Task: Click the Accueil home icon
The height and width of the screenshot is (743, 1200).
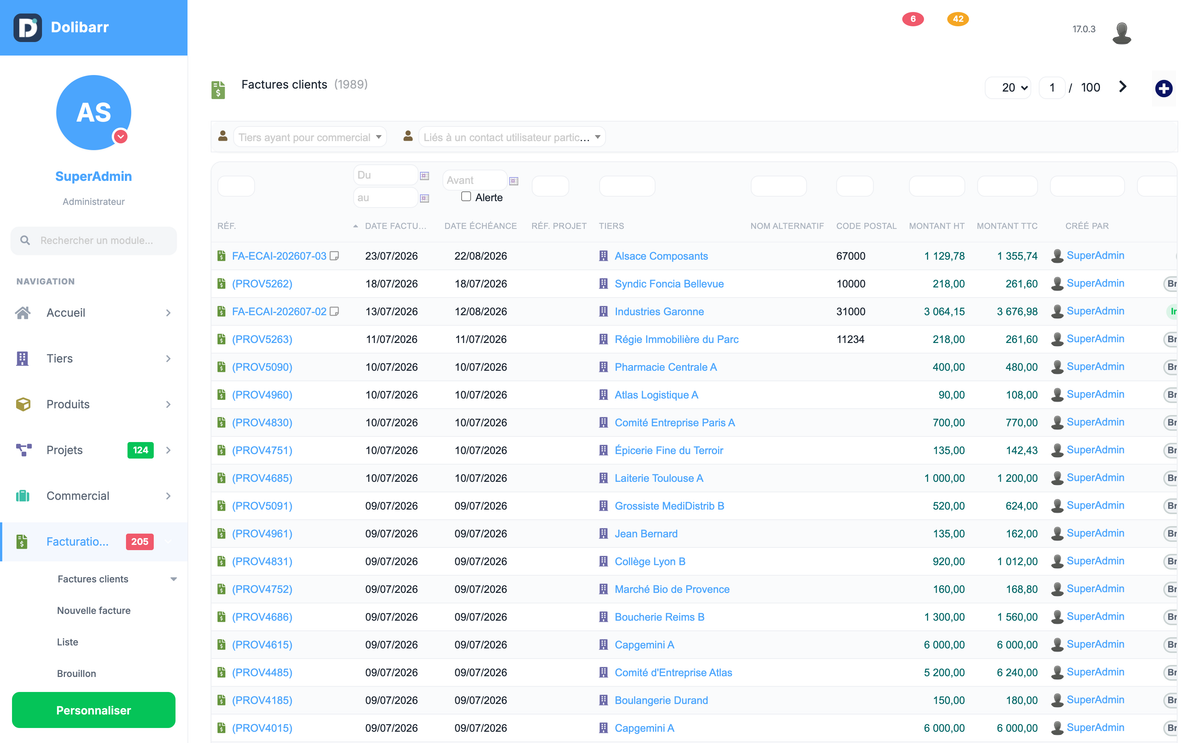Action: pyautogui.click(x=23, y=313)
